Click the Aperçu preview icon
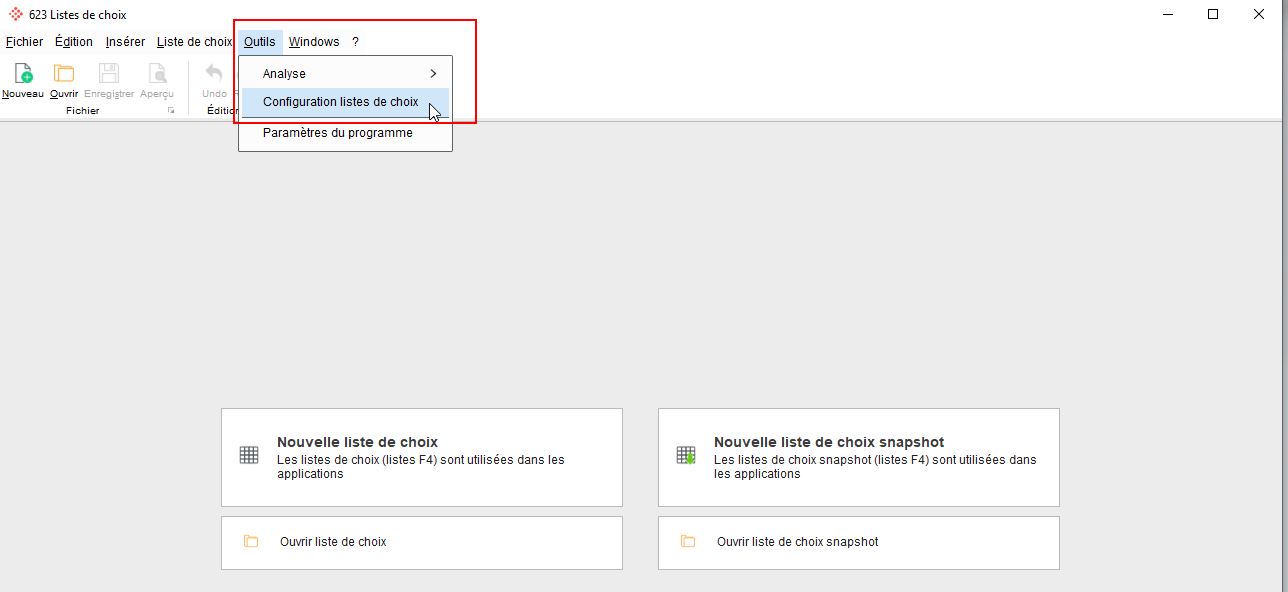 coord(156,74)
